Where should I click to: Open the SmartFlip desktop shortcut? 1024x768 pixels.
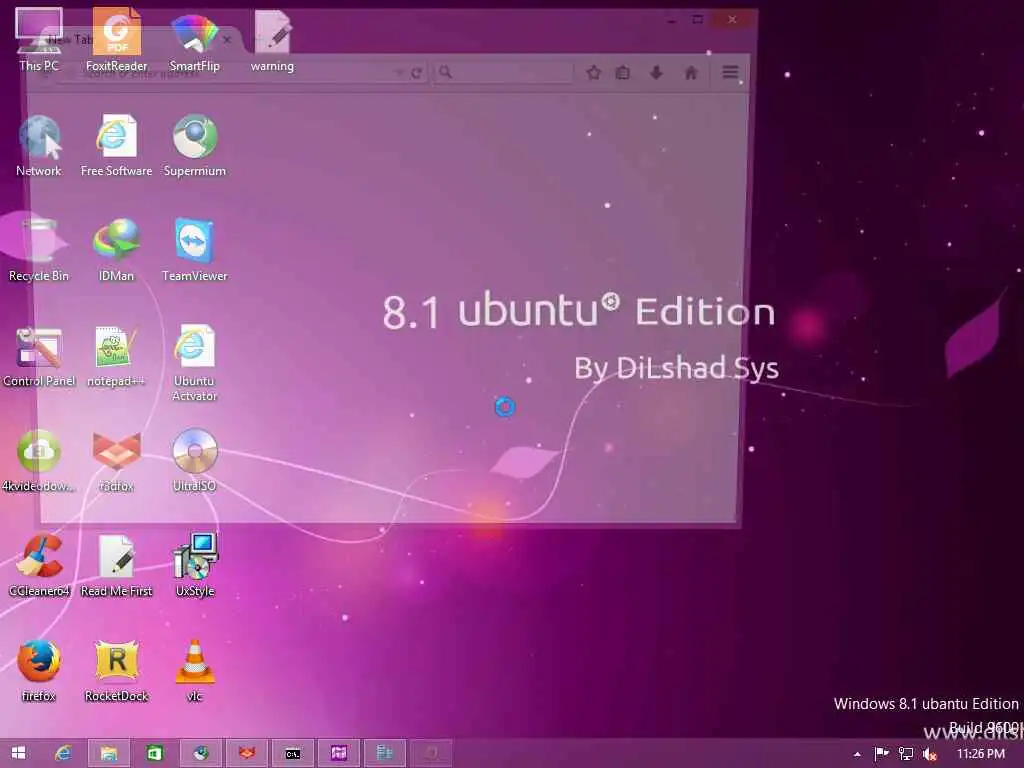point(195,40)
